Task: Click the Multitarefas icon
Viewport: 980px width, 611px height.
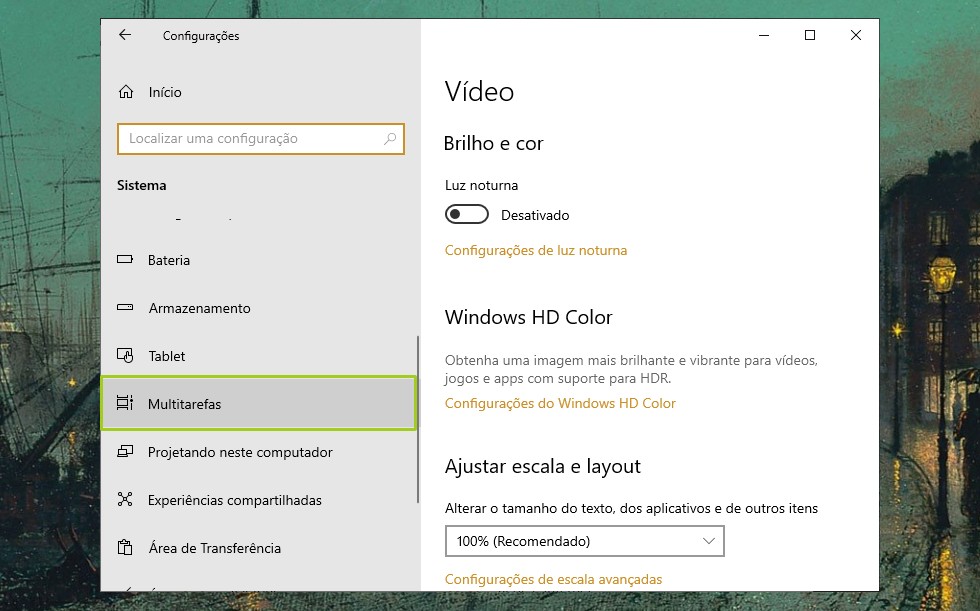Action: click(125, 404)
